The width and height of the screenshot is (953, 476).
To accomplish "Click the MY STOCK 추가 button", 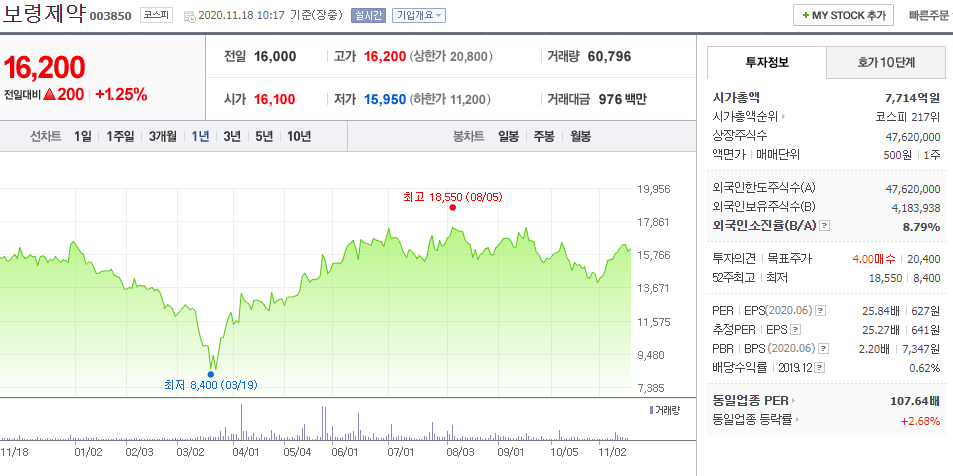I will point(843,15).
